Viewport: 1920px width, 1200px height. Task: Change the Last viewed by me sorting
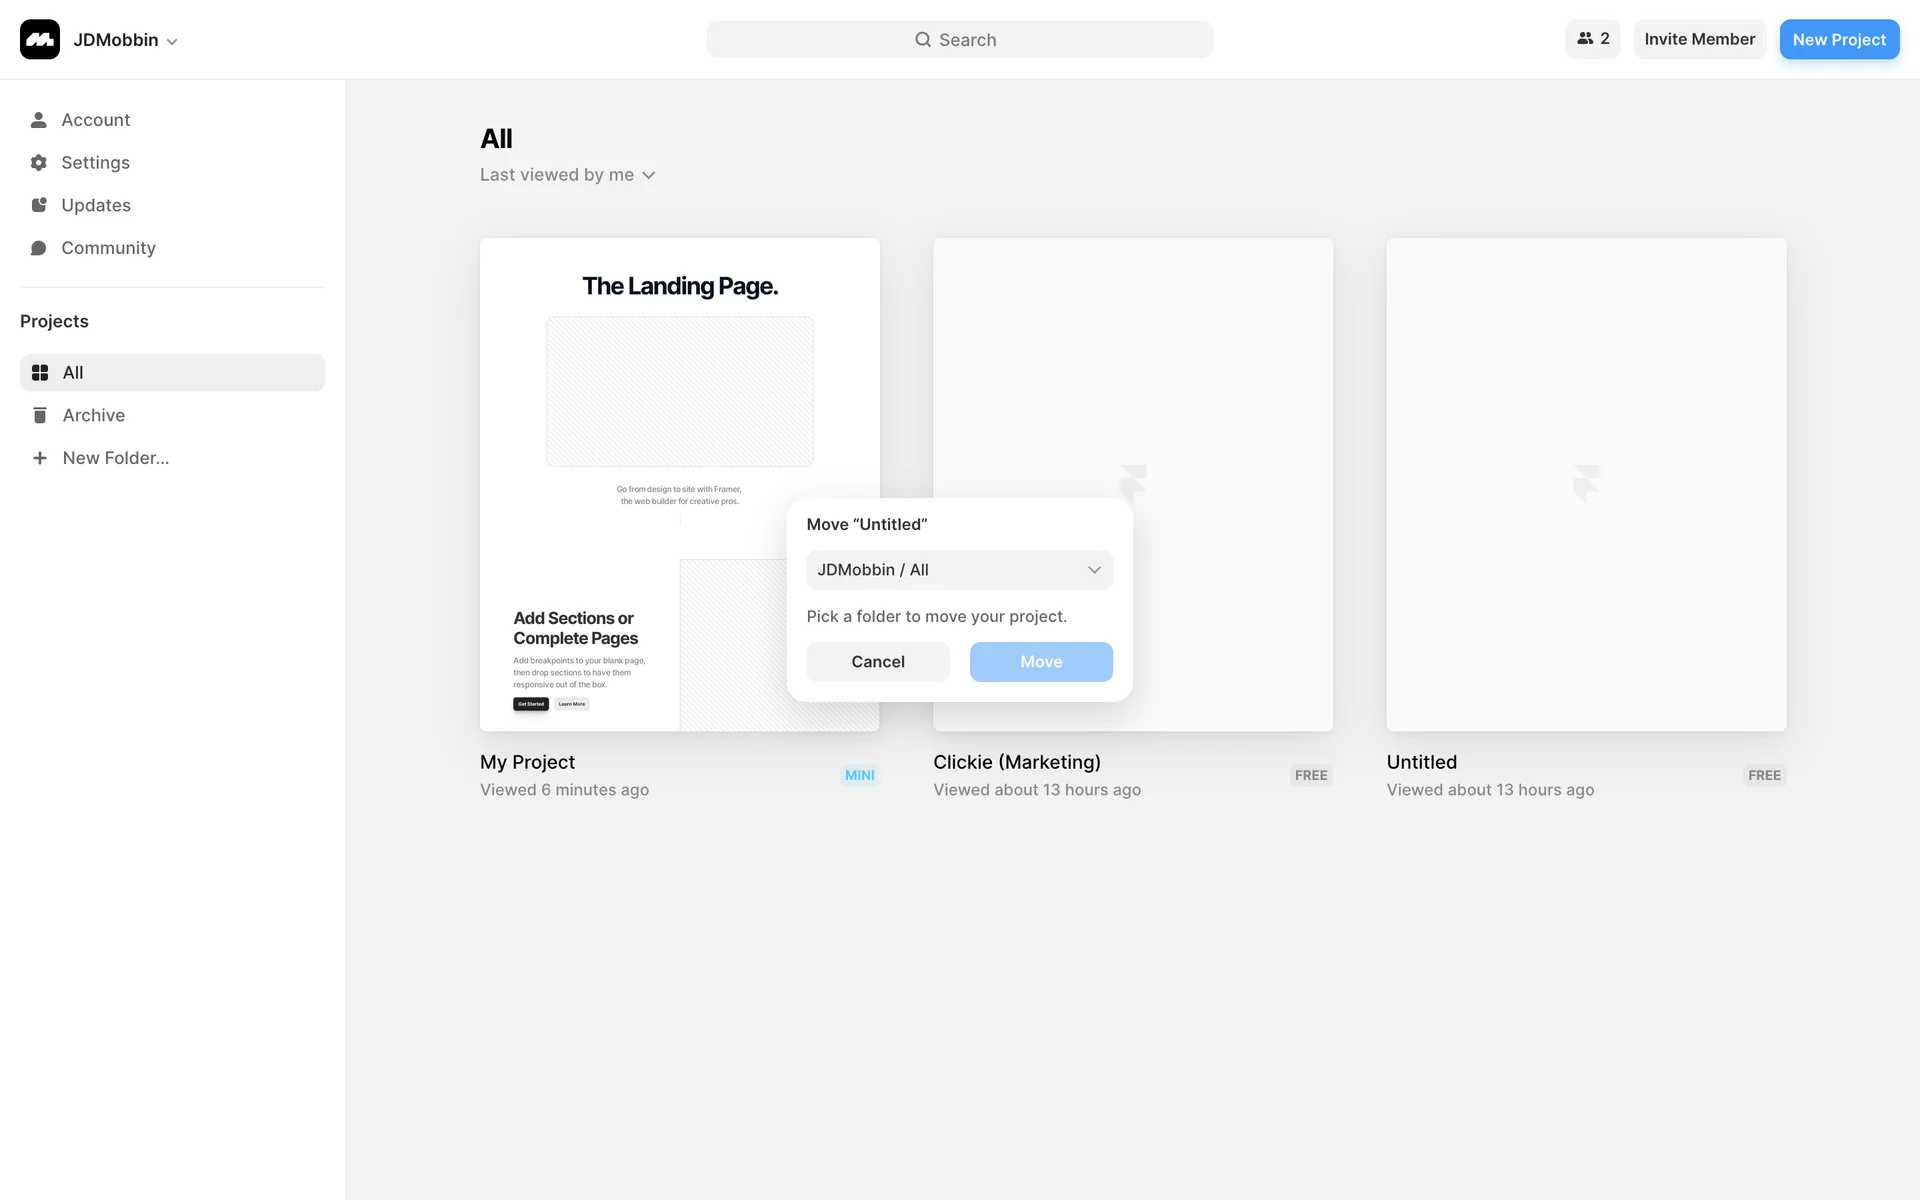coord(567,175)
